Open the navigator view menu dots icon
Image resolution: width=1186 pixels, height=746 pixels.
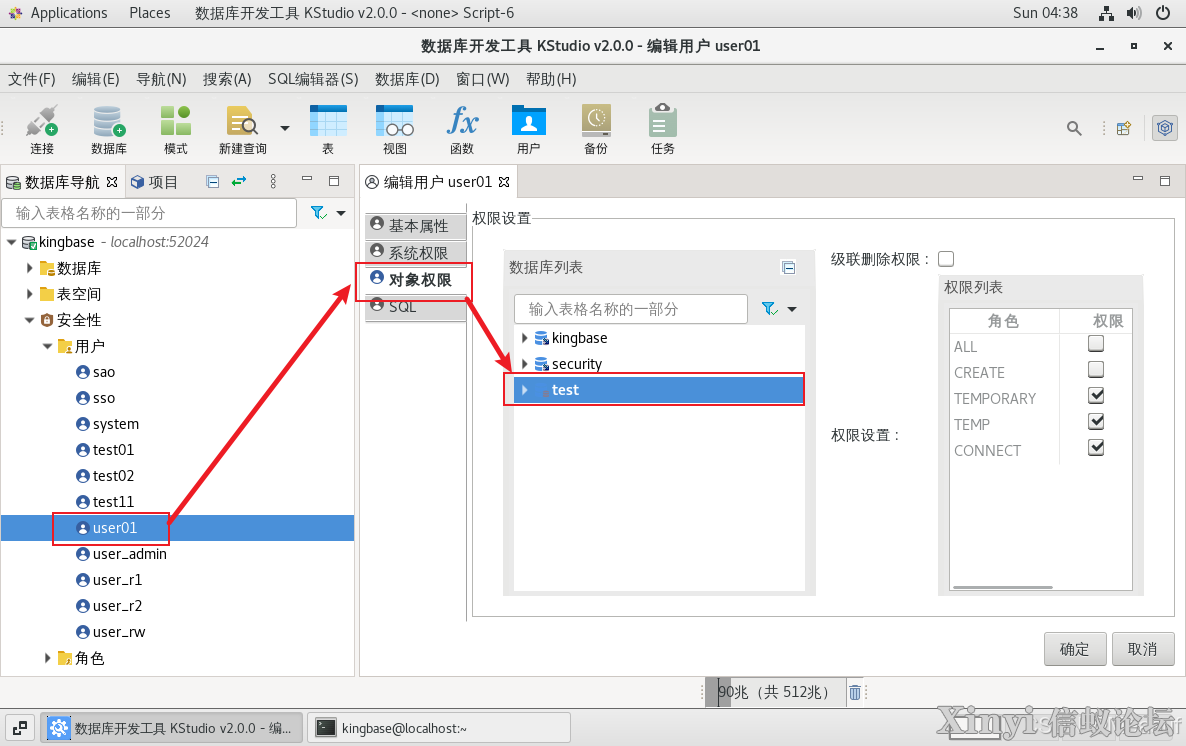273,182
